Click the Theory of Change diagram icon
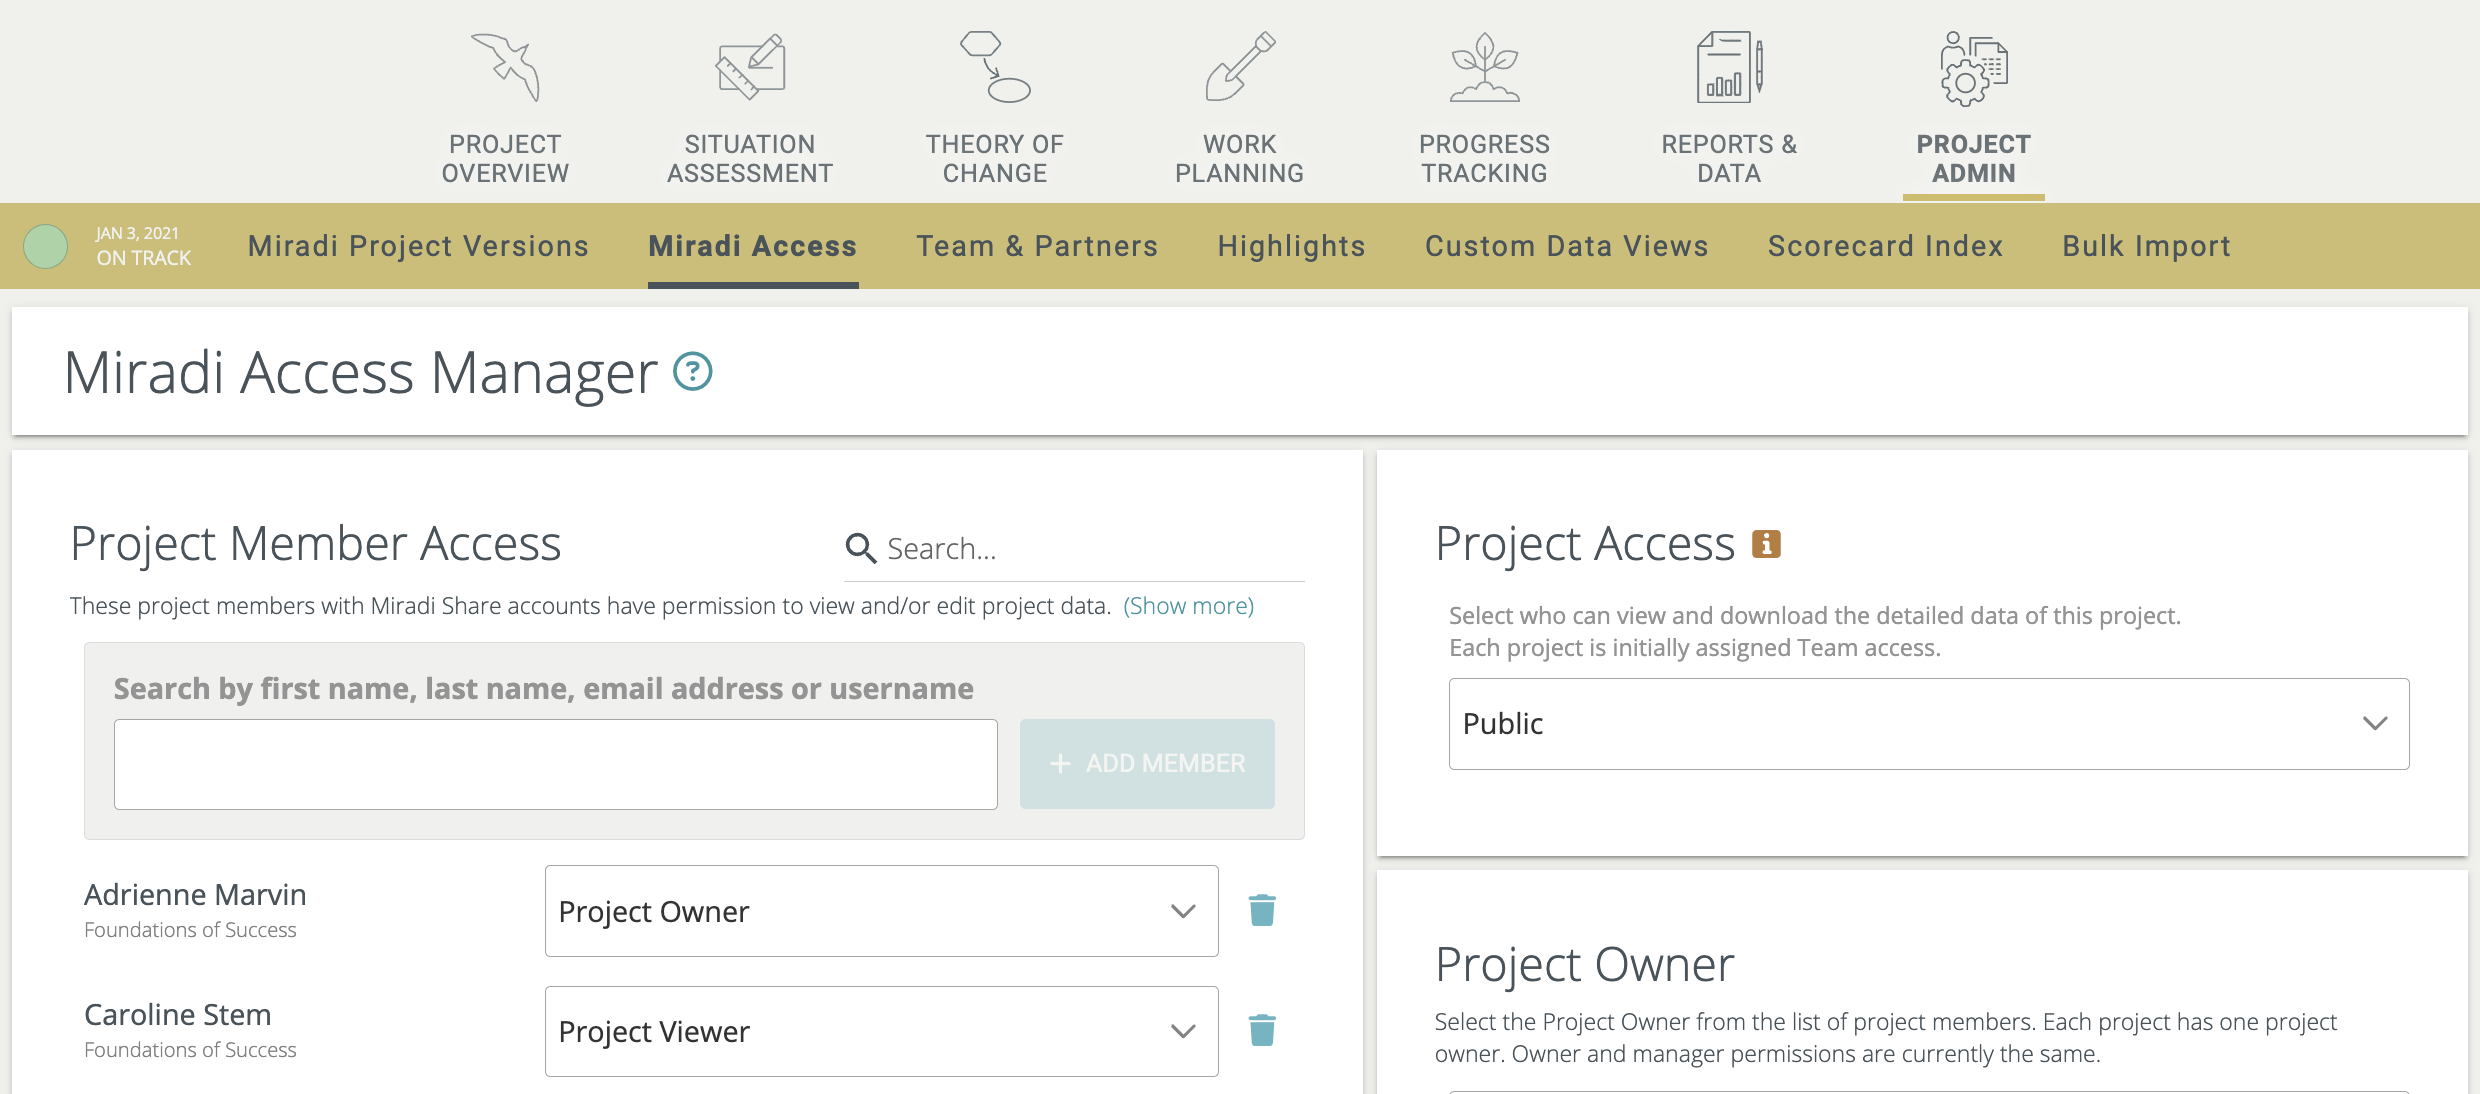Screen dimensions: 2480x1094 point(994,68)
